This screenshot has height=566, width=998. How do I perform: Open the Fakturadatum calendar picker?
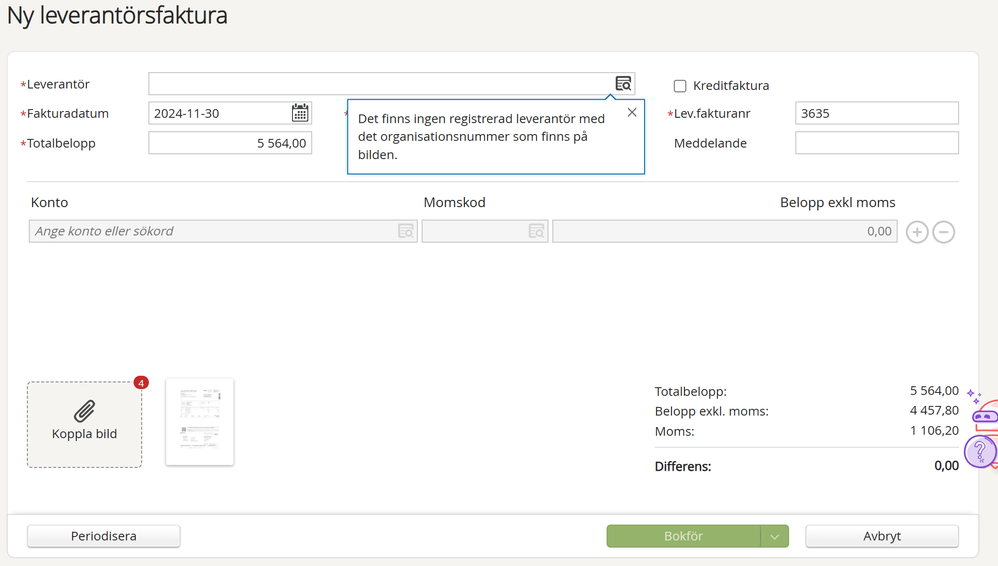[x=300, y=113]
